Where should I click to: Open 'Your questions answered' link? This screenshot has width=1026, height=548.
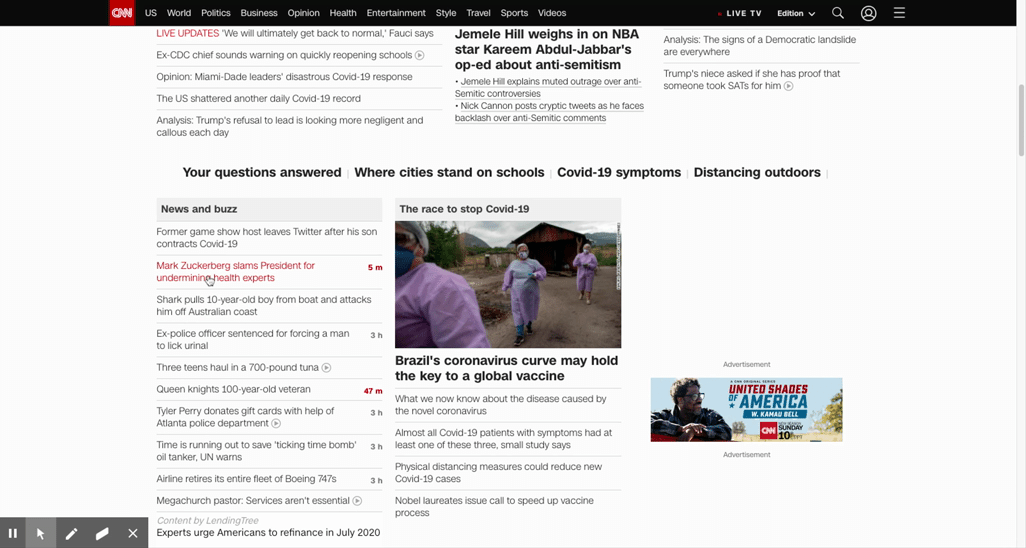[262, 172]
